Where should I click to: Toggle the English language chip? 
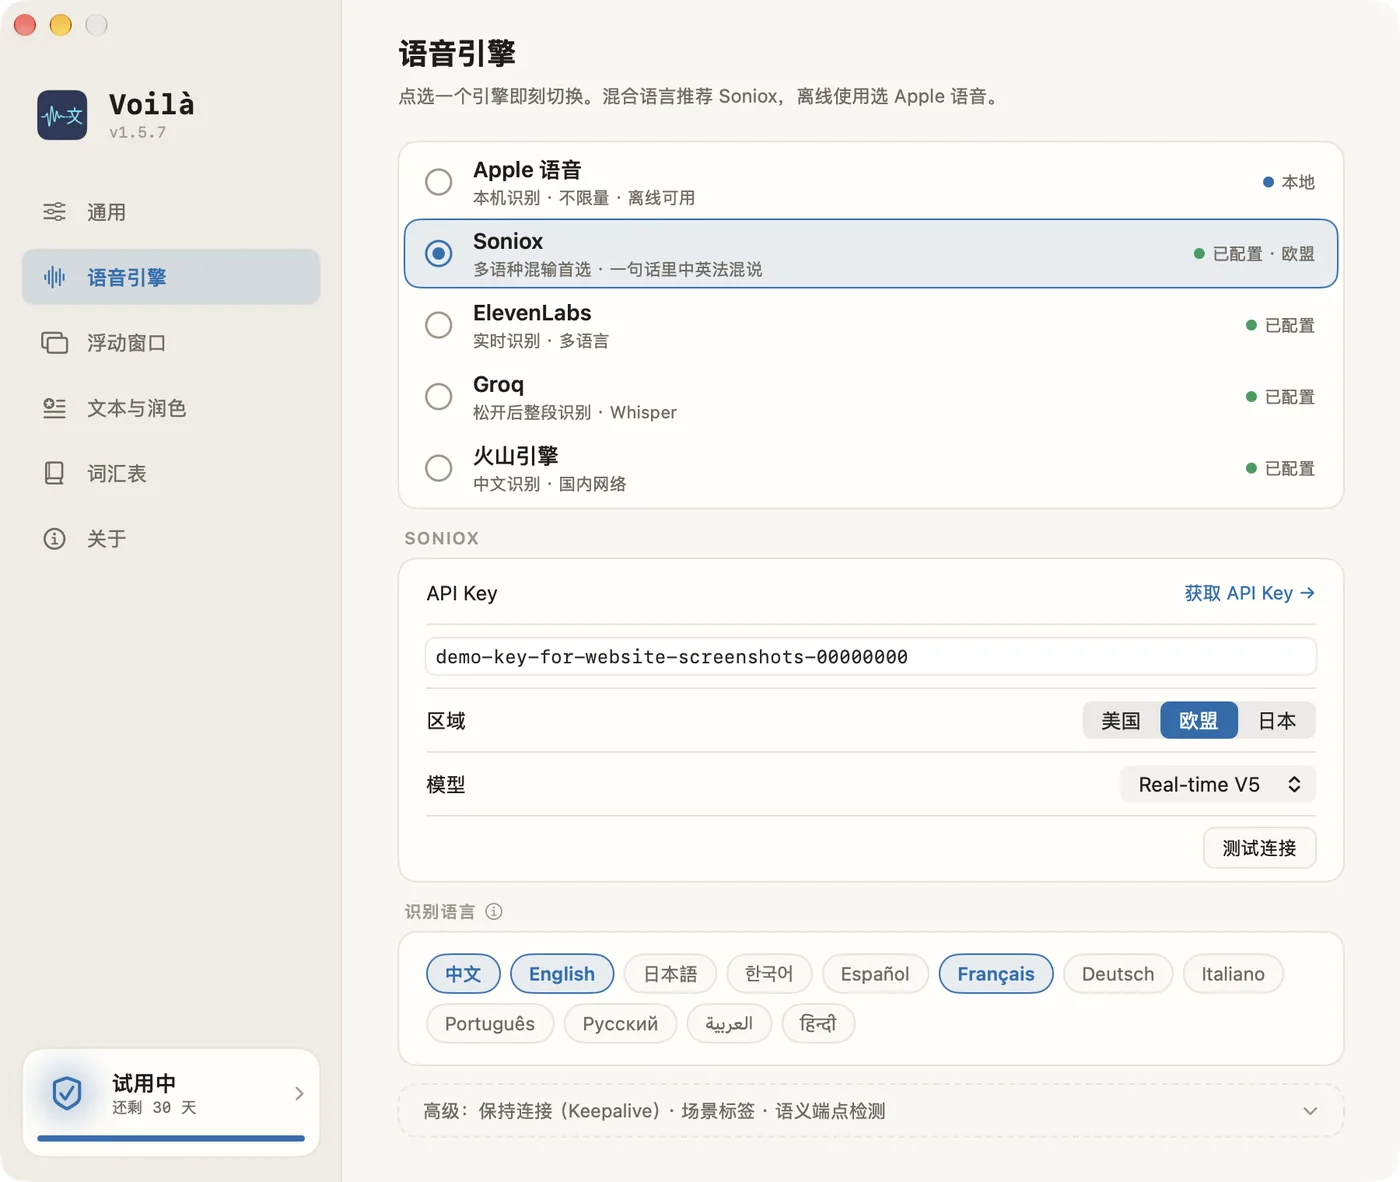(x=562, y=974)
